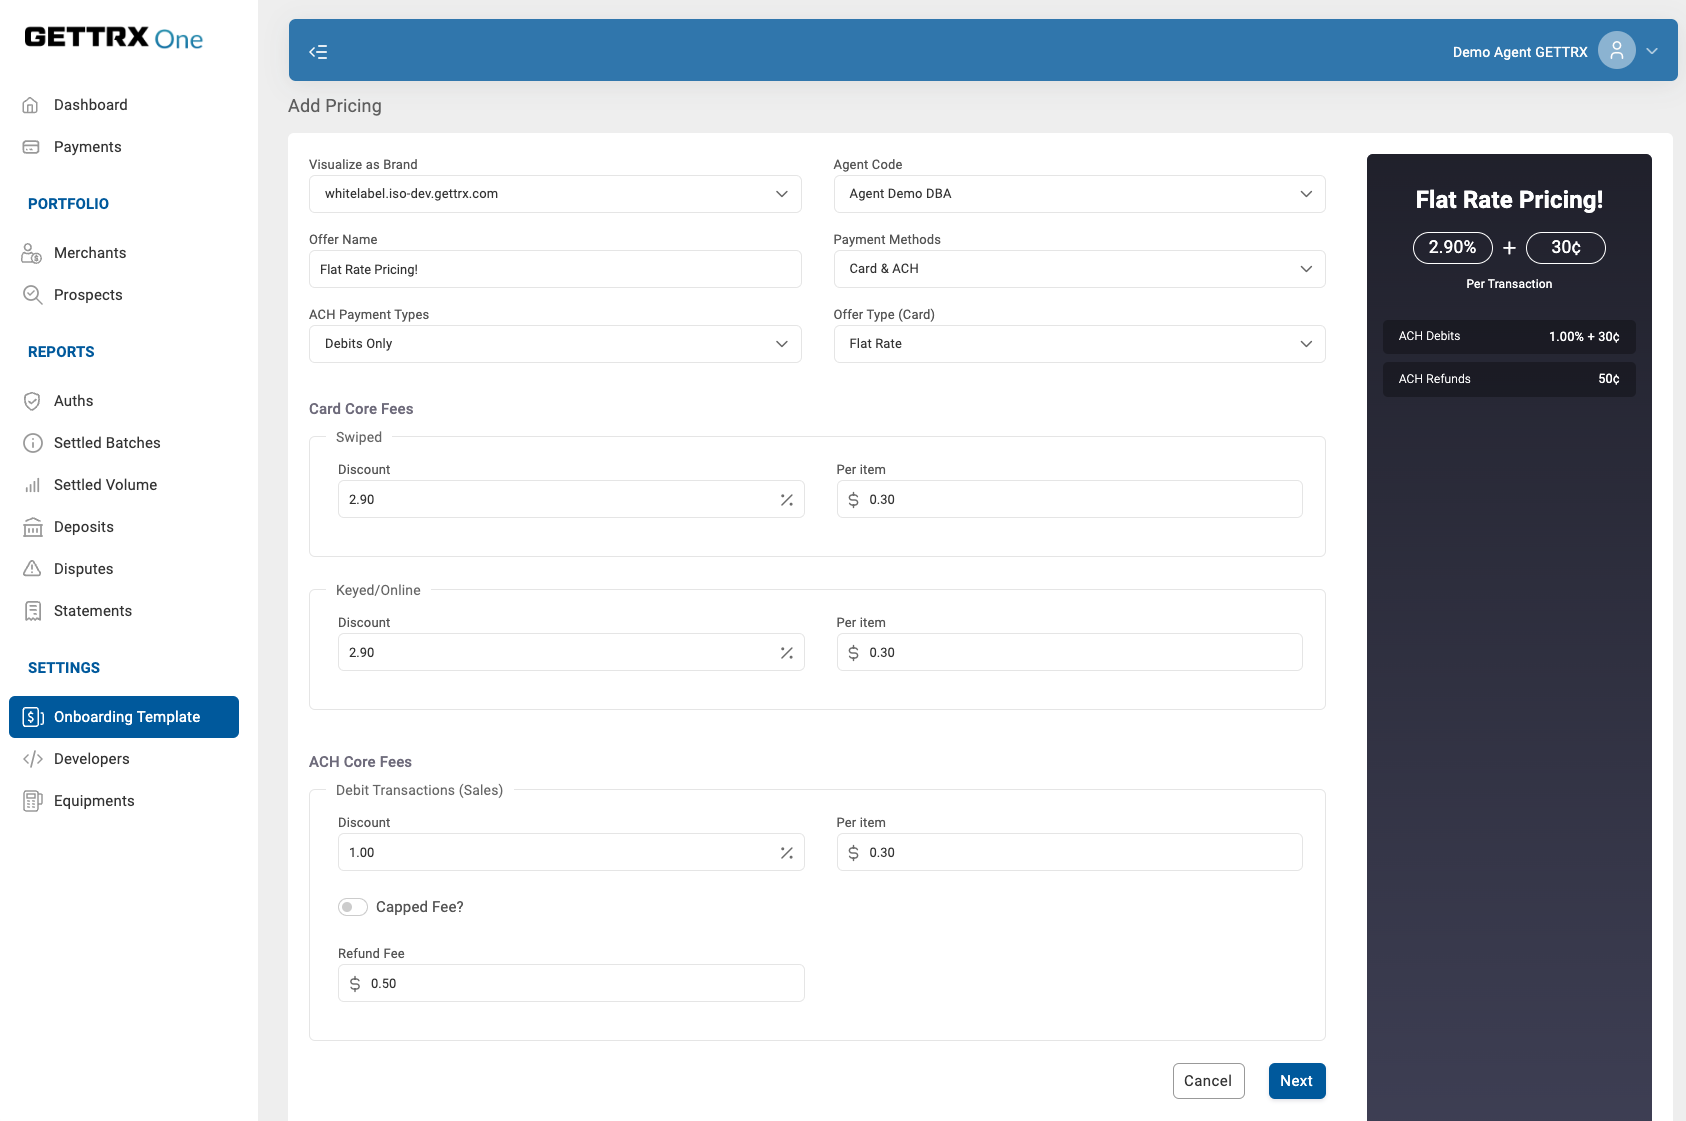This screenshot has height=1121, width=1686.
Task: Toggle the Capped Fee switch
Action: pos(352,907)
